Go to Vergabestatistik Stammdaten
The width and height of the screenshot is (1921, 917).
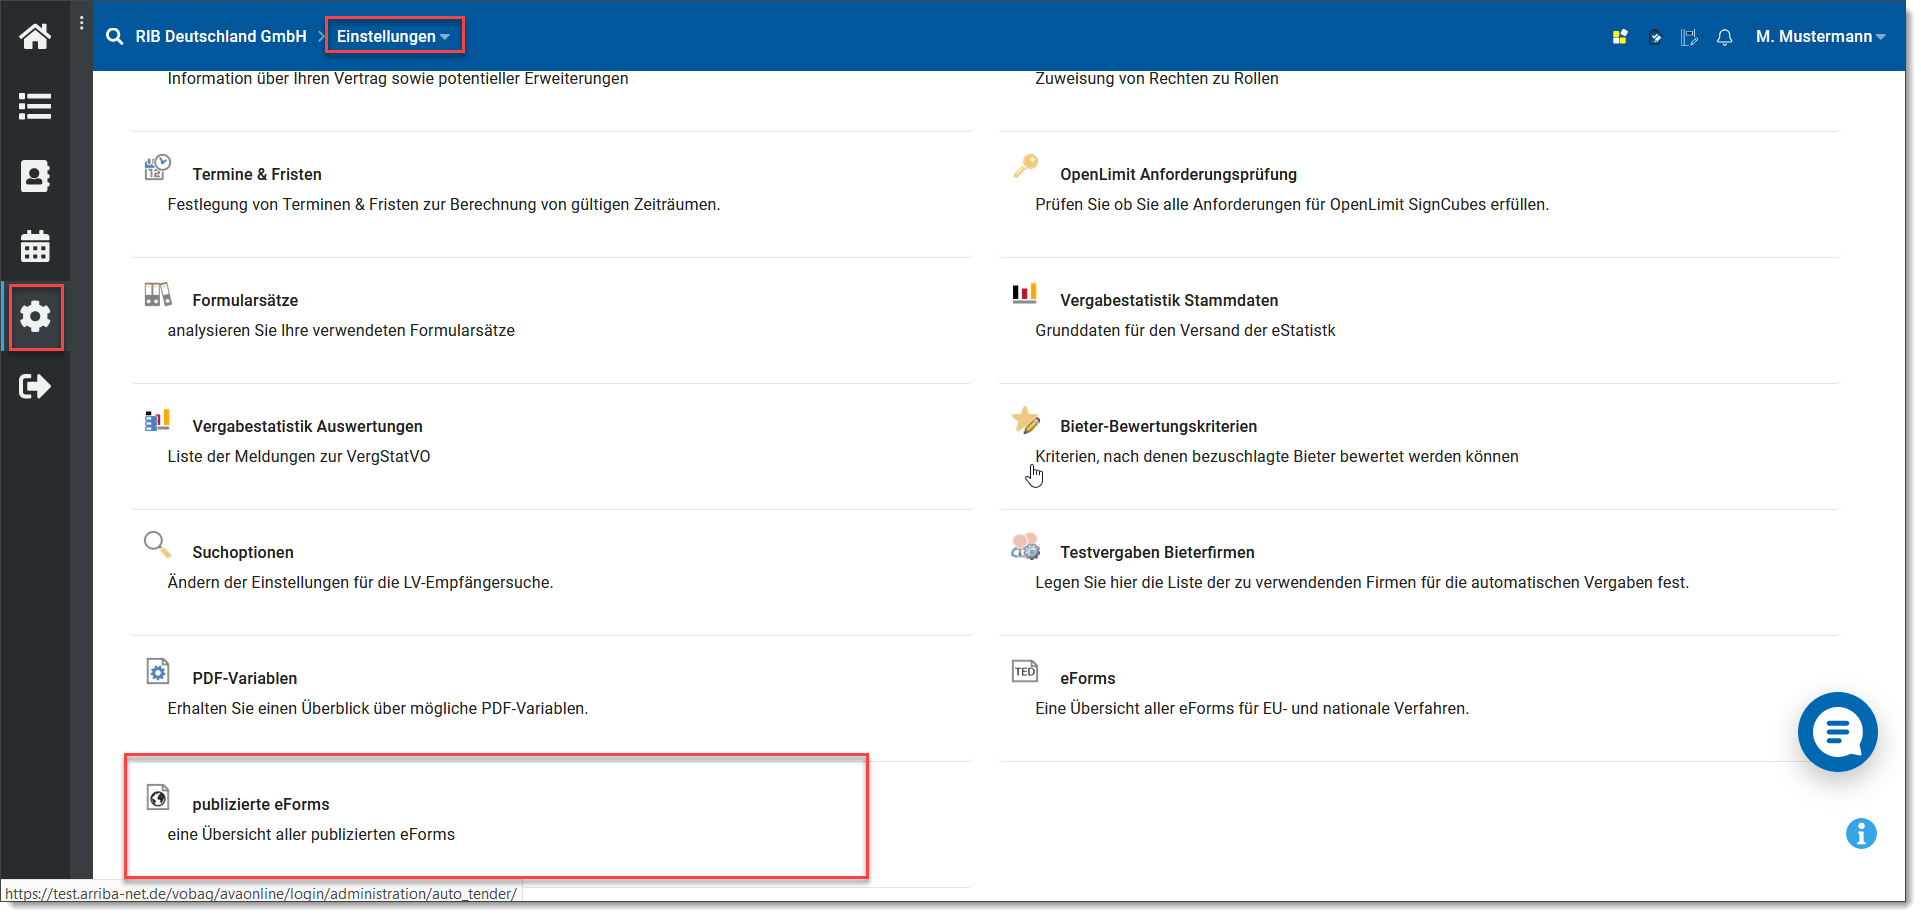(x=1168, y=300)
